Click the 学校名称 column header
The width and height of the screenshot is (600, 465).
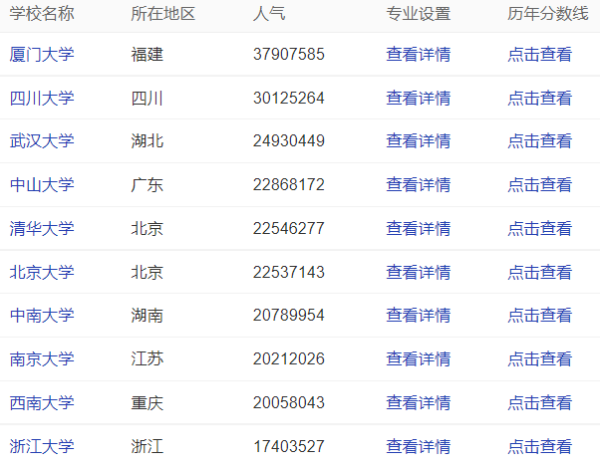[x=42, y=14]
